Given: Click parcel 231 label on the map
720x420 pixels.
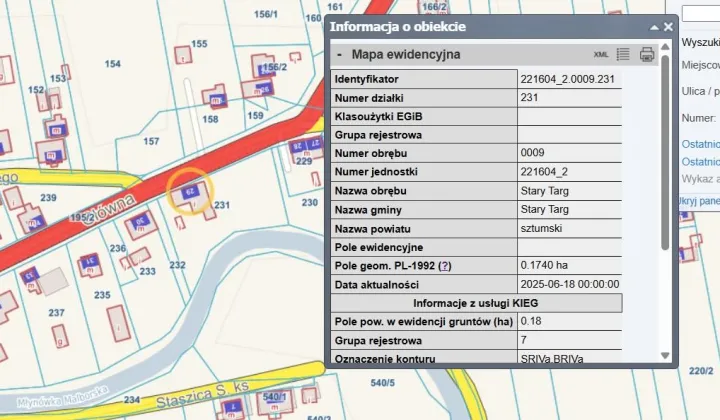Looking at the screenshot, I should click(x=222, y=205).
